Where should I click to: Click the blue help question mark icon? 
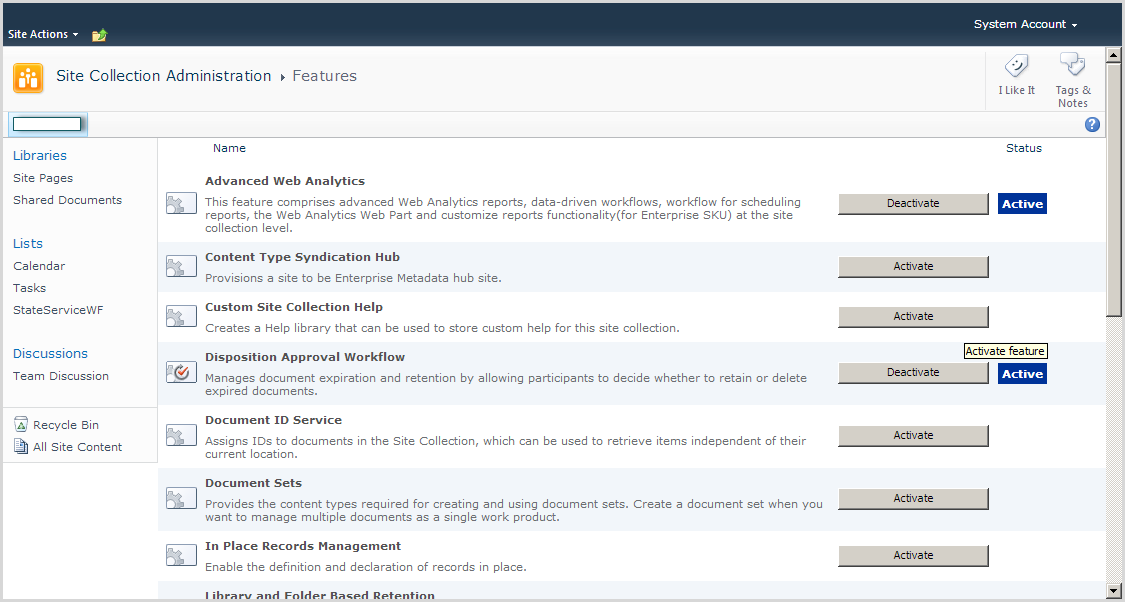coord(1092,125)
